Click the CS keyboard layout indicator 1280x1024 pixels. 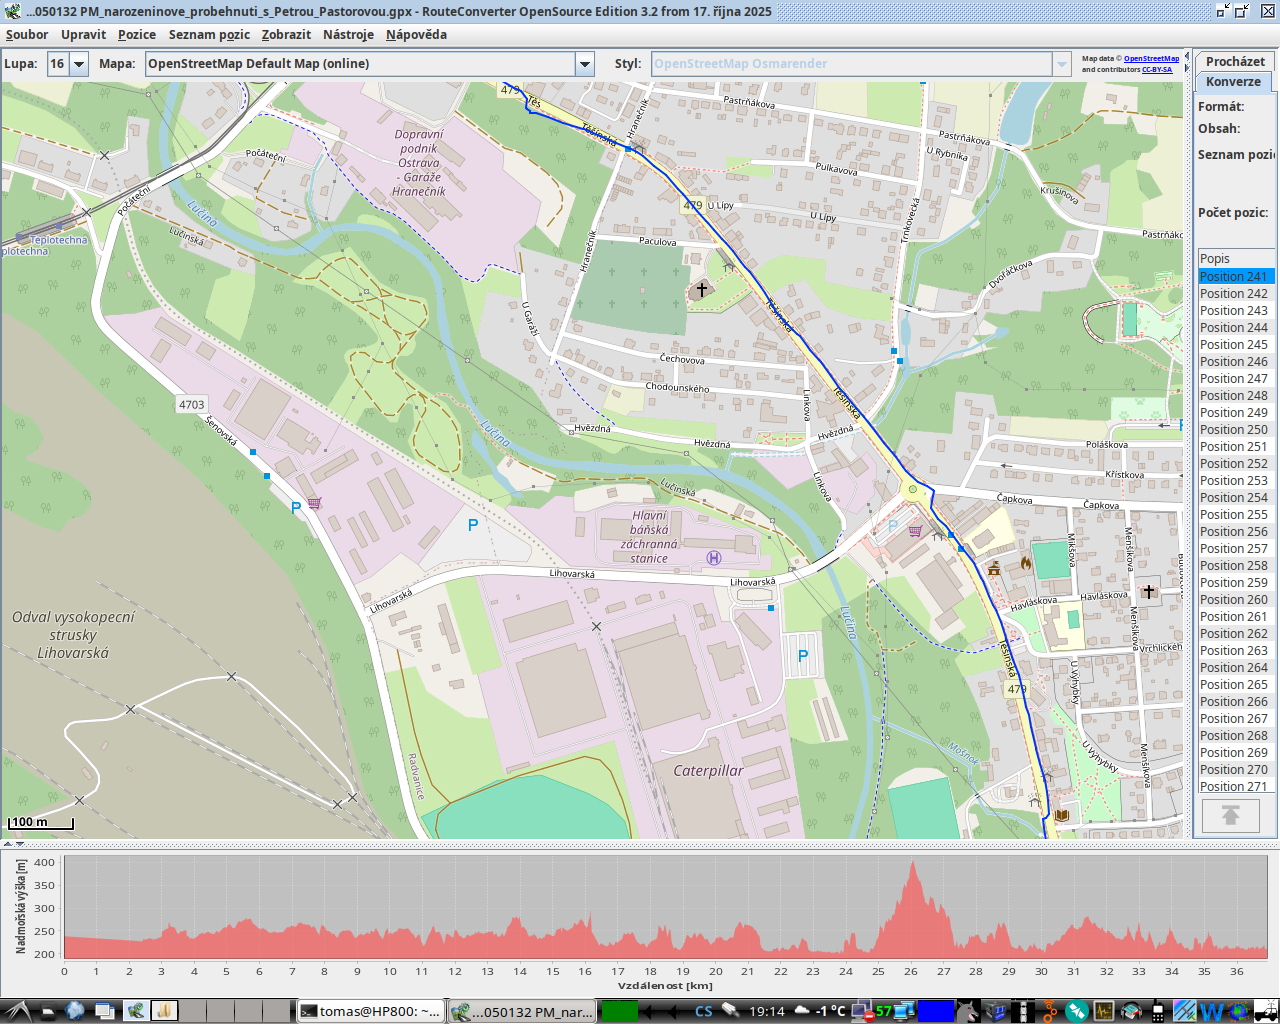click(703, 1011)
